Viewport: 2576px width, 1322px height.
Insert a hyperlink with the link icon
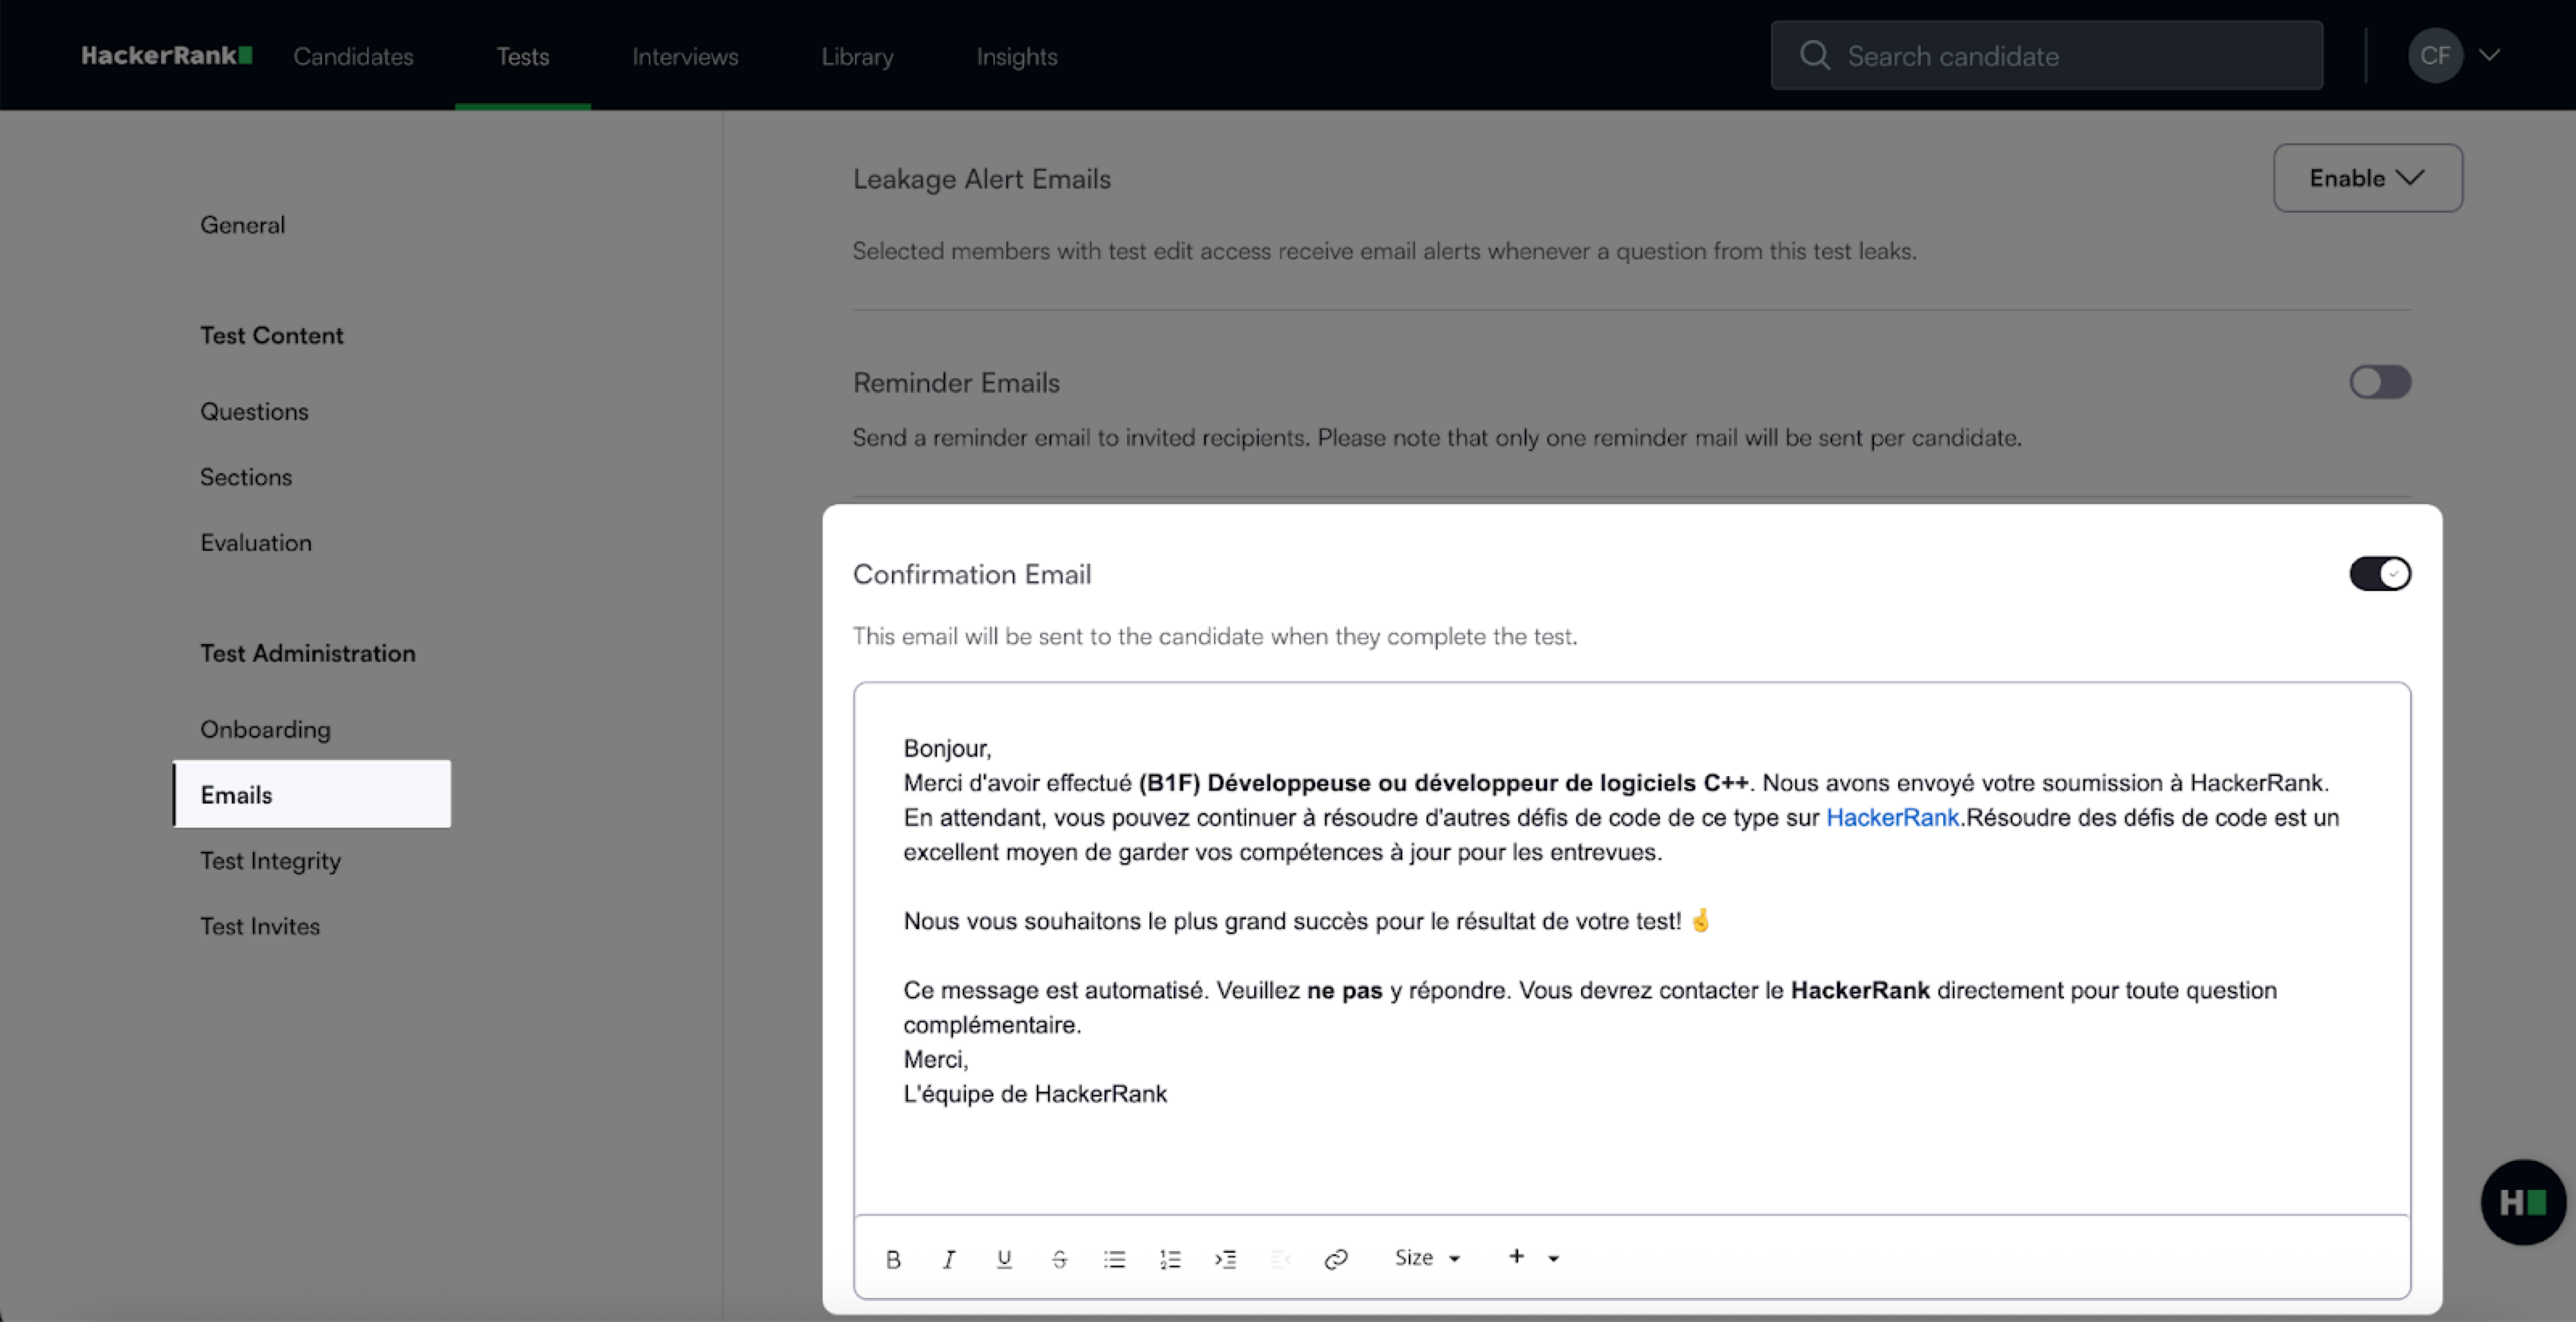pyautogui.click(x=1336, y=1259)
